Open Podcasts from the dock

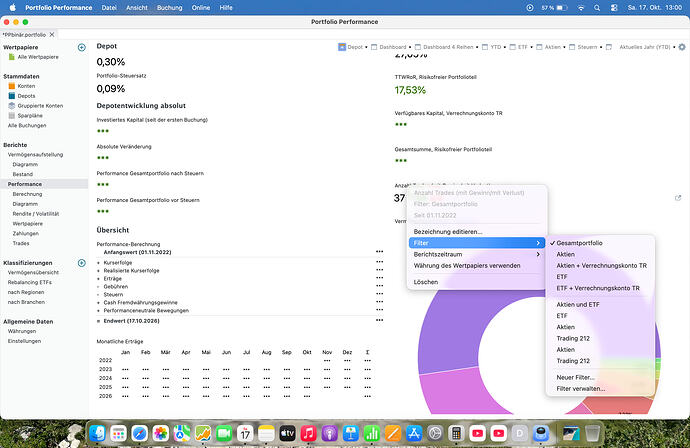pyautogui.click(x=330, y=434)
